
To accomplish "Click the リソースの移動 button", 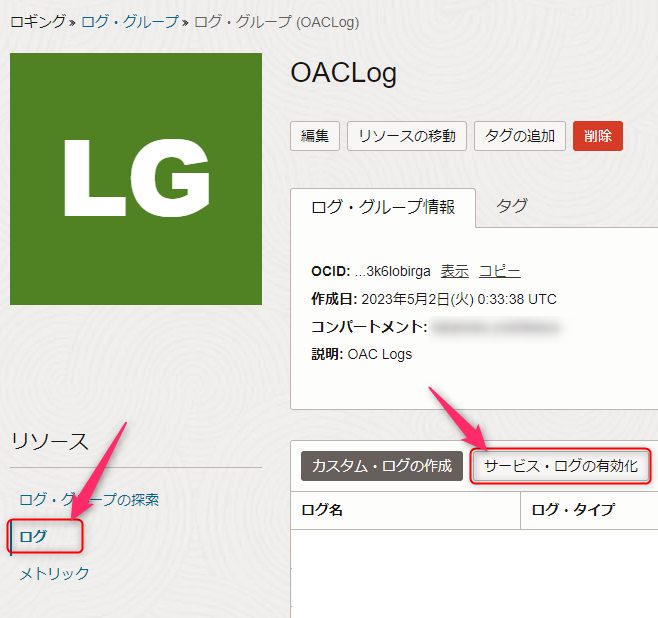I will pyautogui.click(x=407, y=136).
